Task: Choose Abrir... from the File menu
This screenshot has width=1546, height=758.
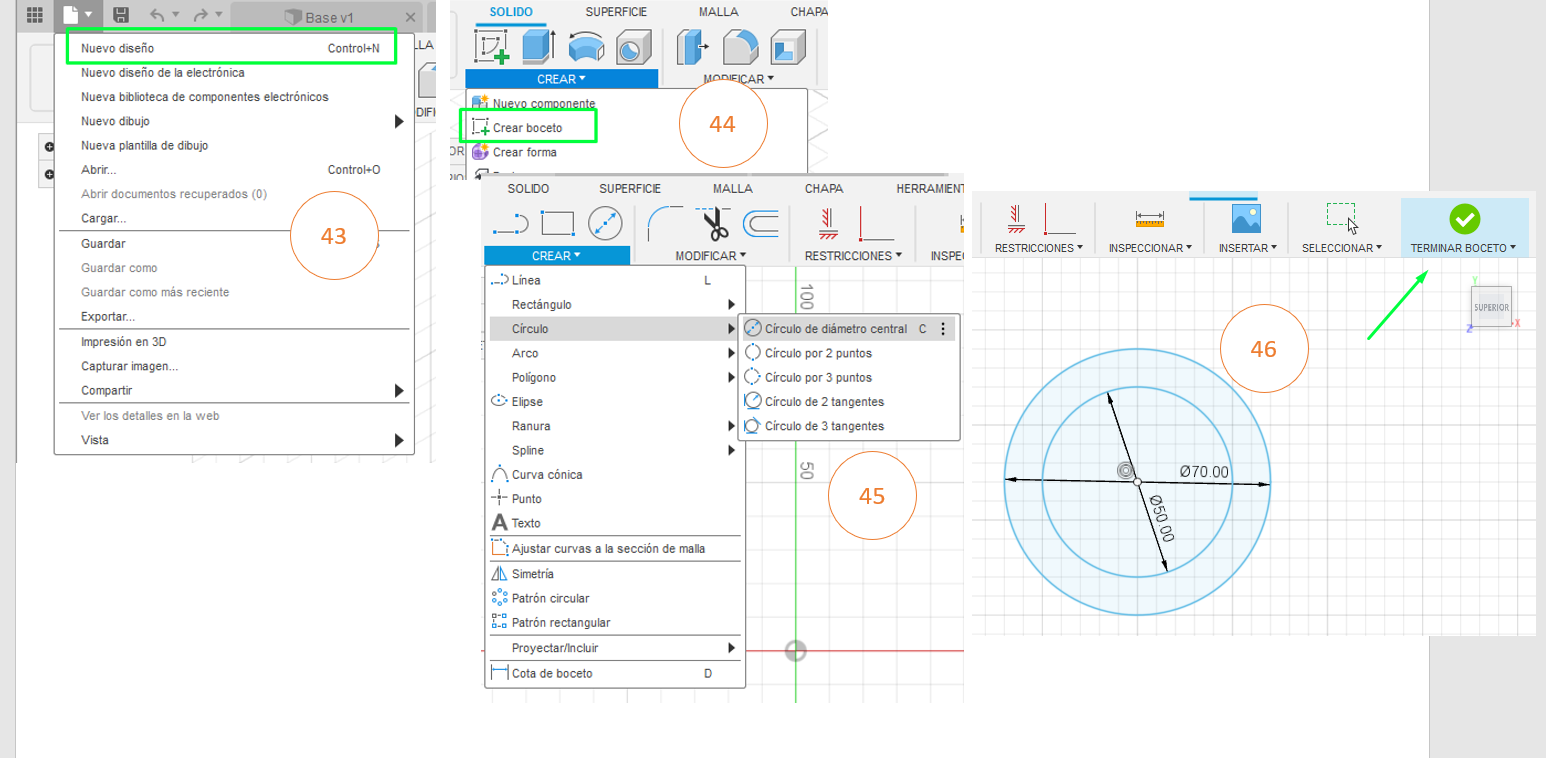Action: [98, 170]
